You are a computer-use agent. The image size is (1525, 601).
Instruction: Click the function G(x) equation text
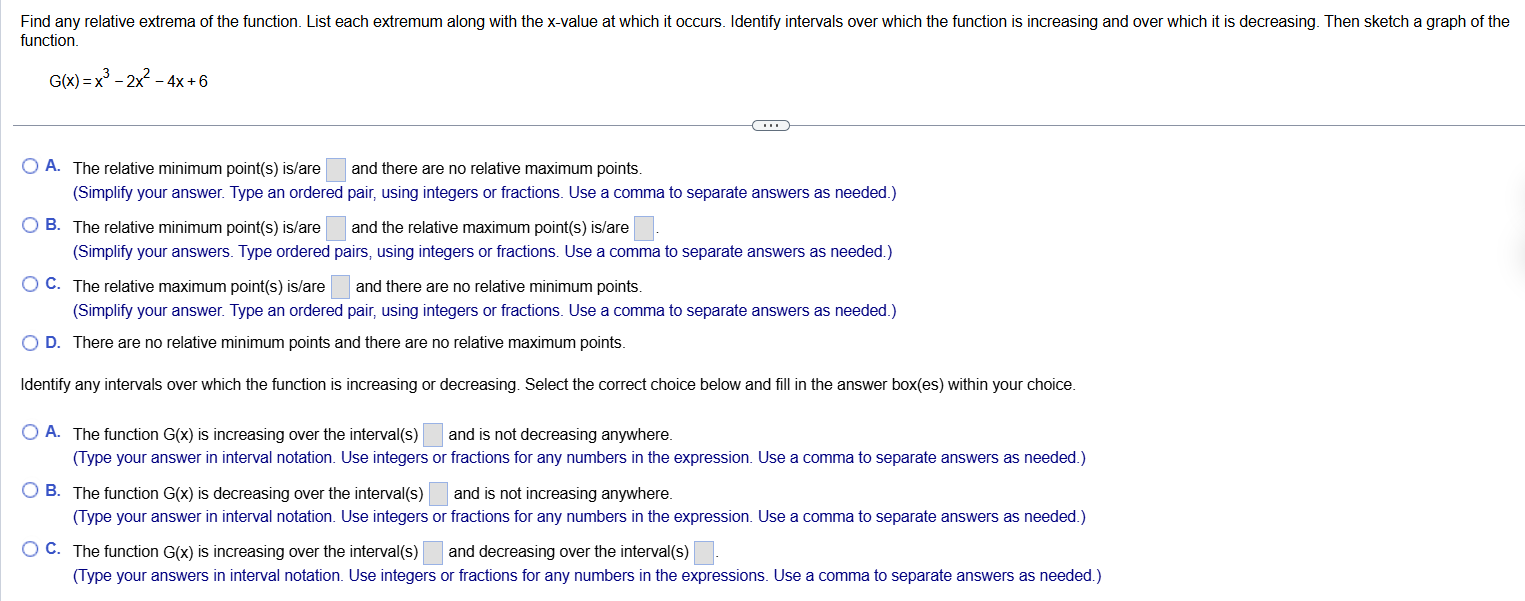(x=128, y=78)
